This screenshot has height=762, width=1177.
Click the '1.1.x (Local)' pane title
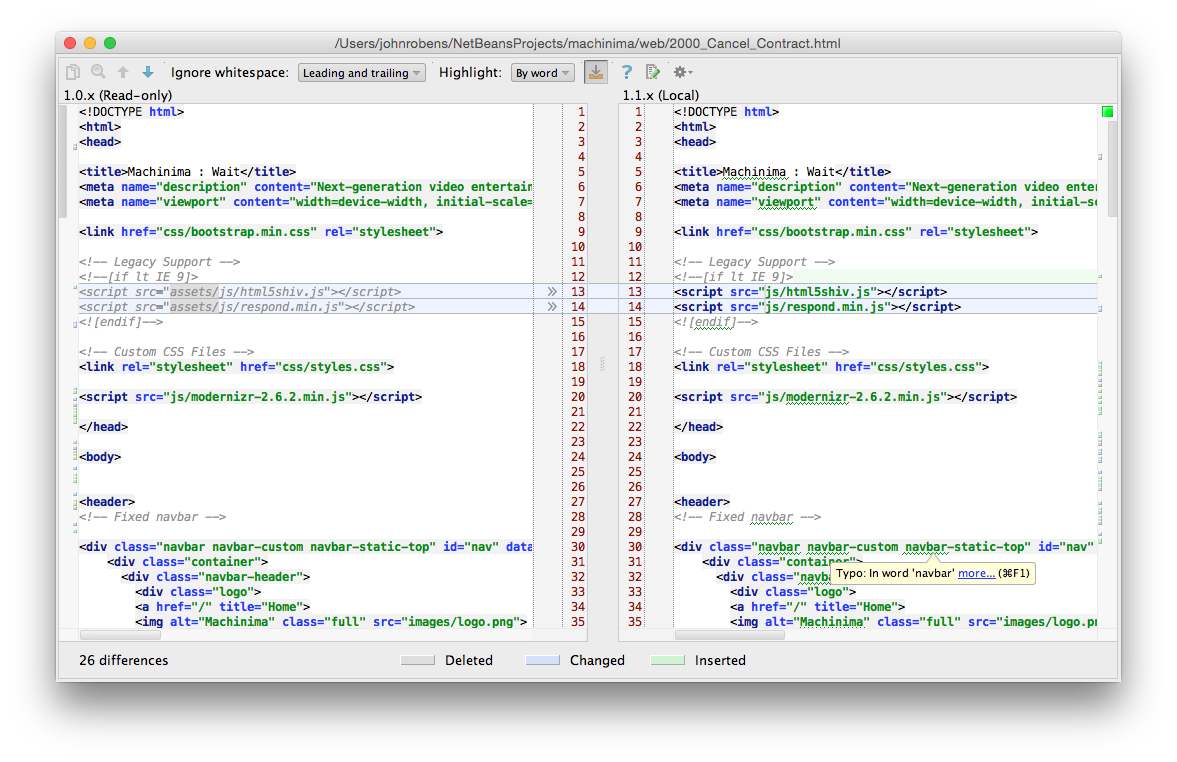click(x=661, y=95)
